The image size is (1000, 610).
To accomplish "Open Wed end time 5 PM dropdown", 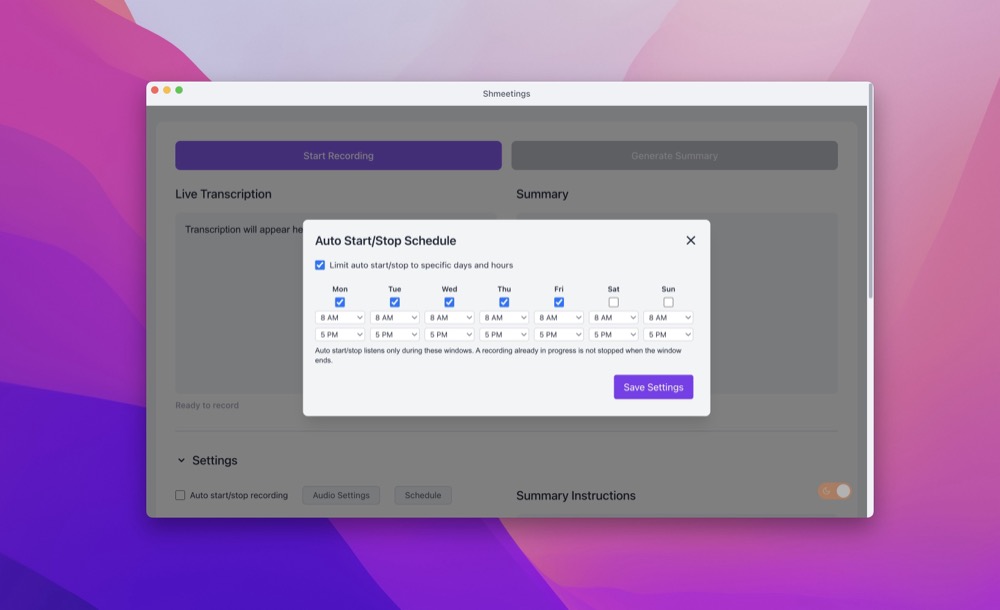I will pos(450,334).
